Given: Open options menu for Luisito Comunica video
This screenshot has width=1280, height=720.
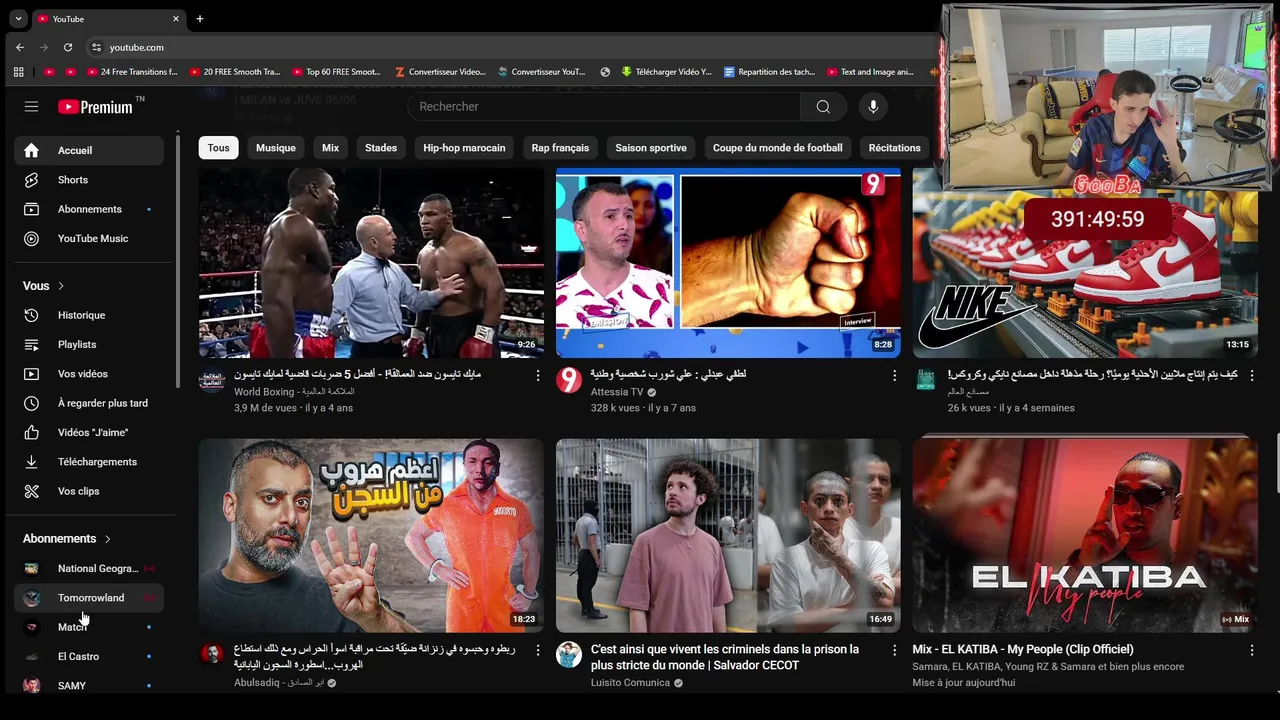Looking at the screenshot, I should click(895, 650).
